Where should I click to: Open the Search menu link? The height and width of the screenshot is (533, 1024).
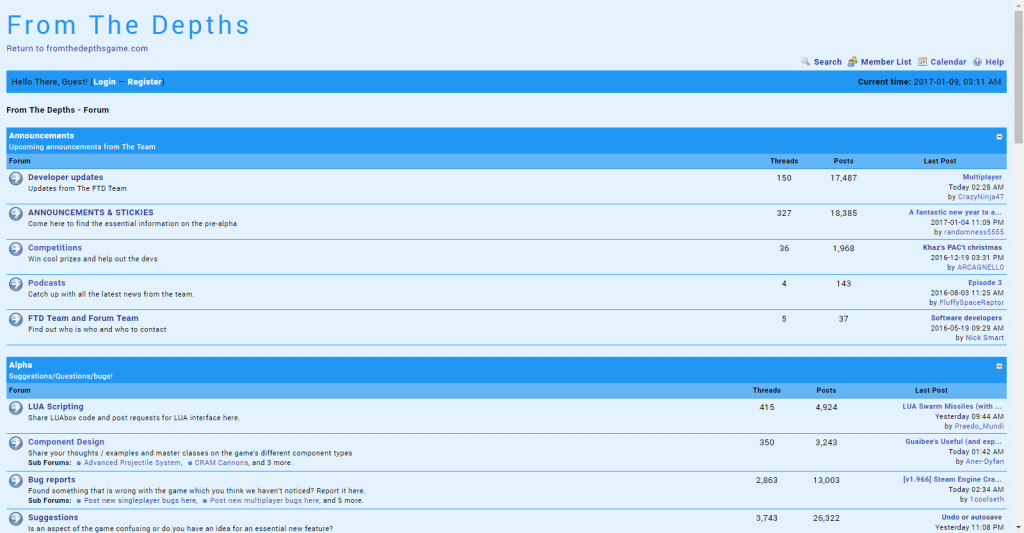click(x=827, y=62)
